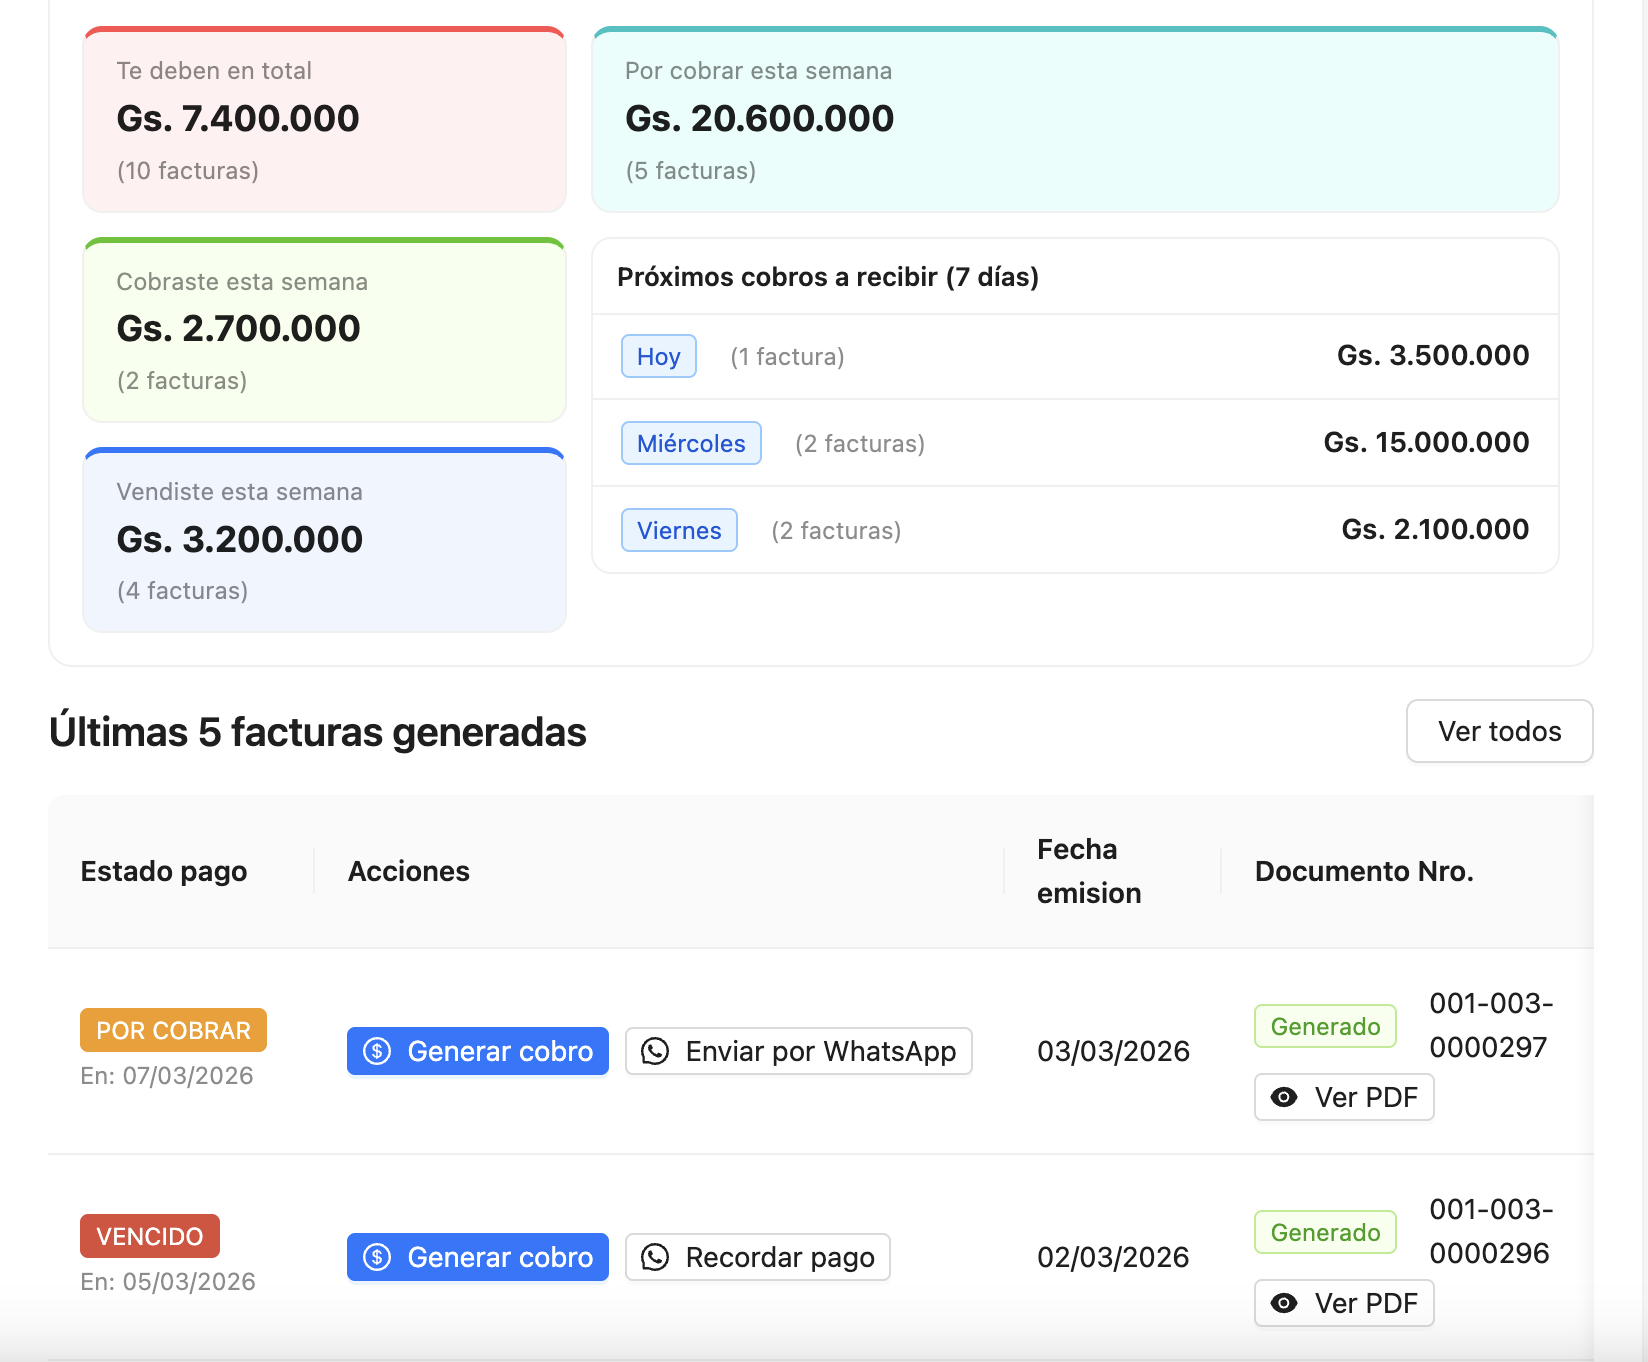
Task: Click the "Fecha emision" column header
Action: [1089, 871]
